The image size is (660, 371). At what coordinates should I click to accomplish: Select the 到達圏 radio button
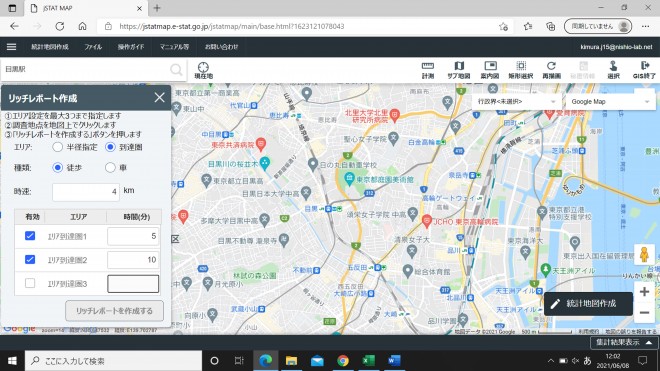[110, 147]
